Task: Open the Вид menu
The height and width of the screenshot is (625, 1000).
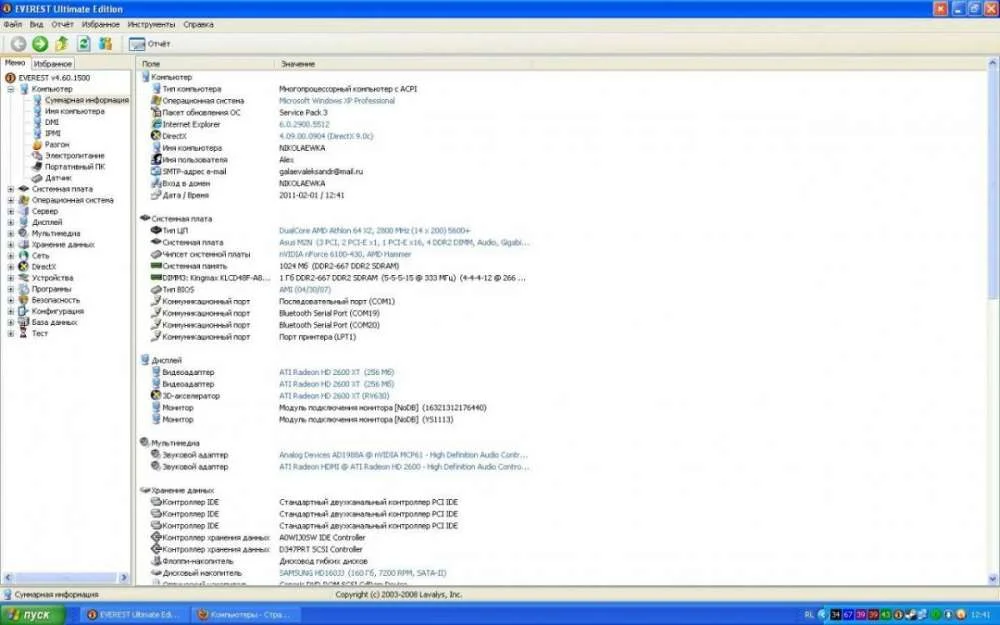Action: pos(36,24)
